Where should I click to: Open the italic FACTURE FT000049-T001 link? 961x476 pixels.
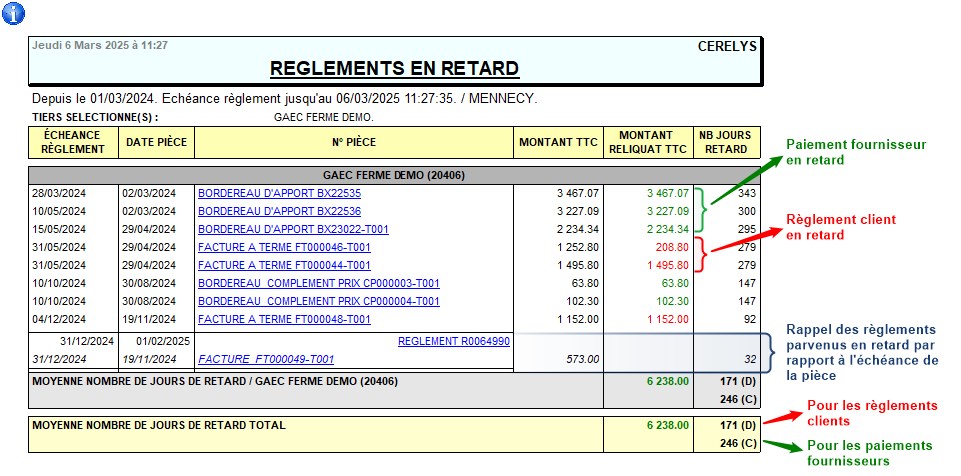[x=266, y=359]
